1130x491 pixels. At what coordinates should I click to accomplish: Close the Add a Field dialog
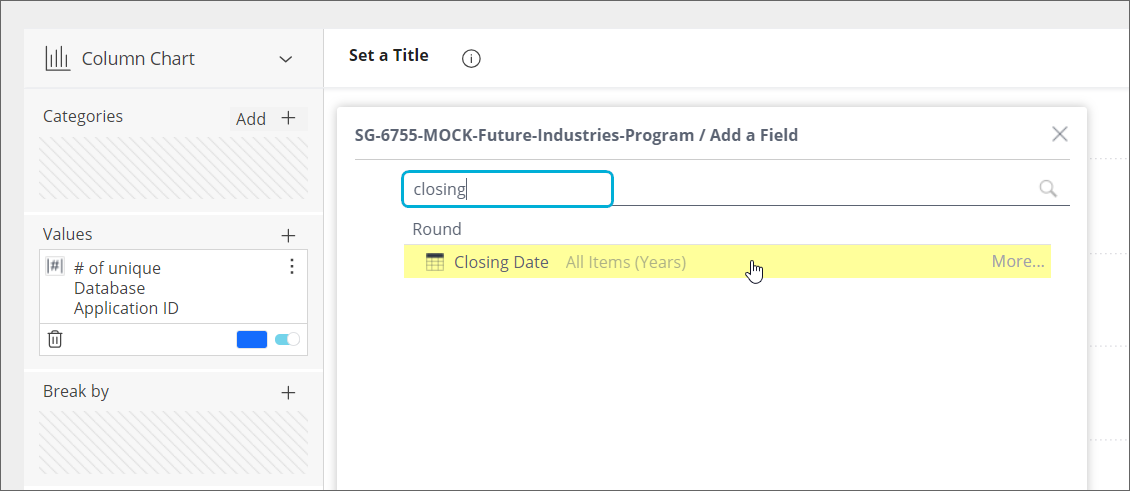pyautogui.click(x=1060, y=134)
